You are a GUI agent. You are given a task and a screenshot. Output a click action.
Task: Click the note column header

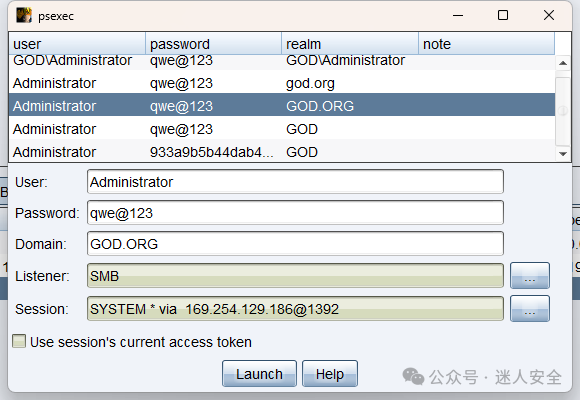click(x=486, y=44)
